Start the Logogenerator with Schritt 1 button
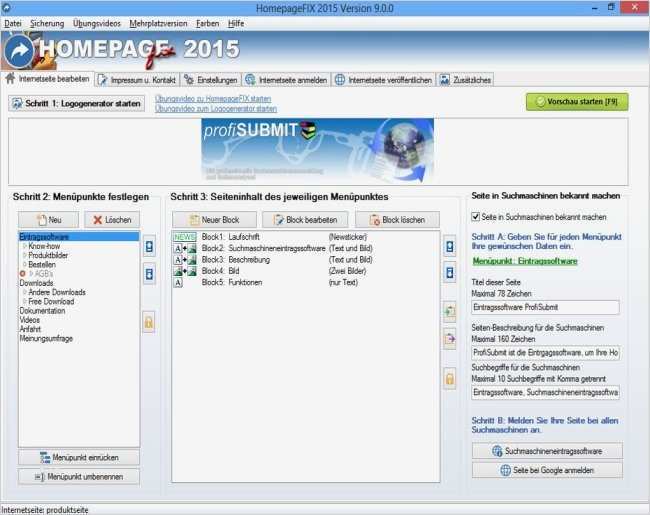650x515 pixels. (x=76, y=104)
